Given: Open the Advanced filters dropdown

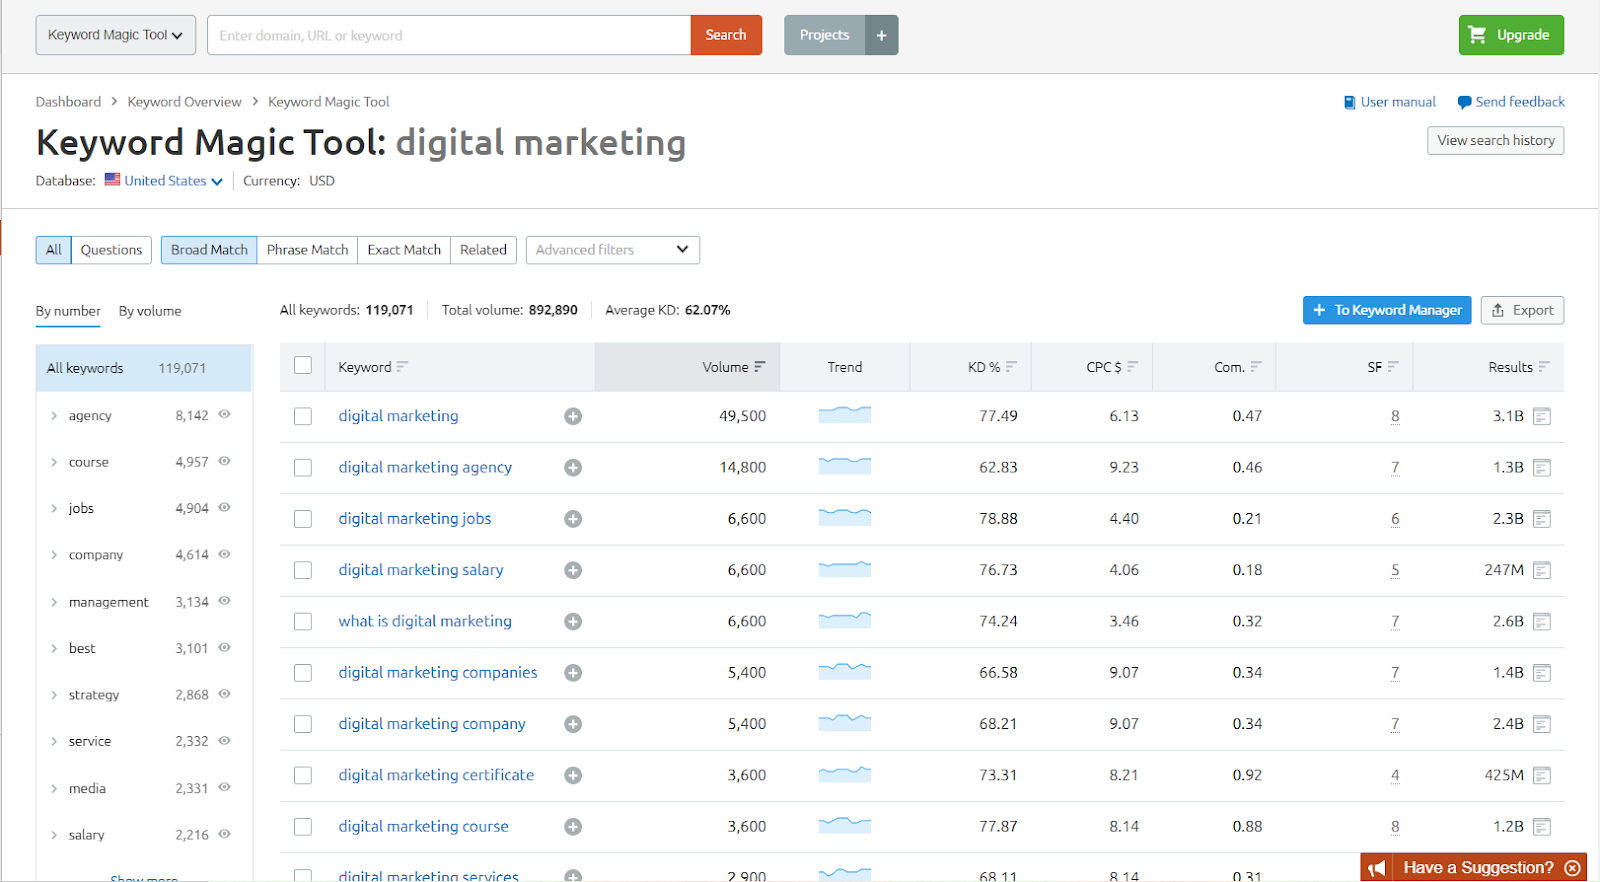Looking at the screenshot, I should [x=613, y=250].
